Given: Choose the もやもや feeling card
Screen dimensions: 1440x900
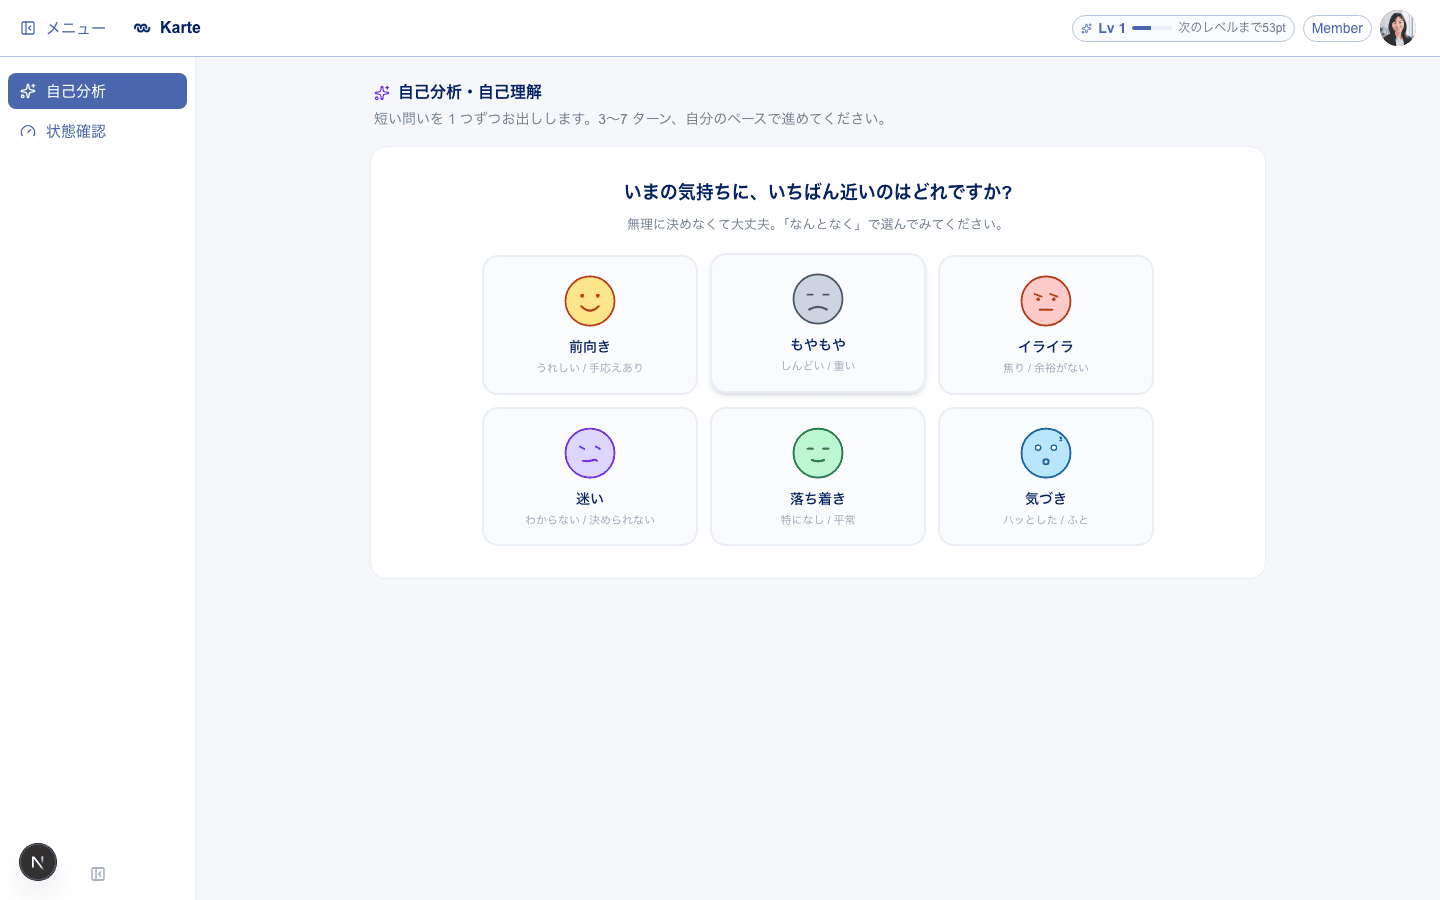Looking at the screenshot, I should 818,323.
